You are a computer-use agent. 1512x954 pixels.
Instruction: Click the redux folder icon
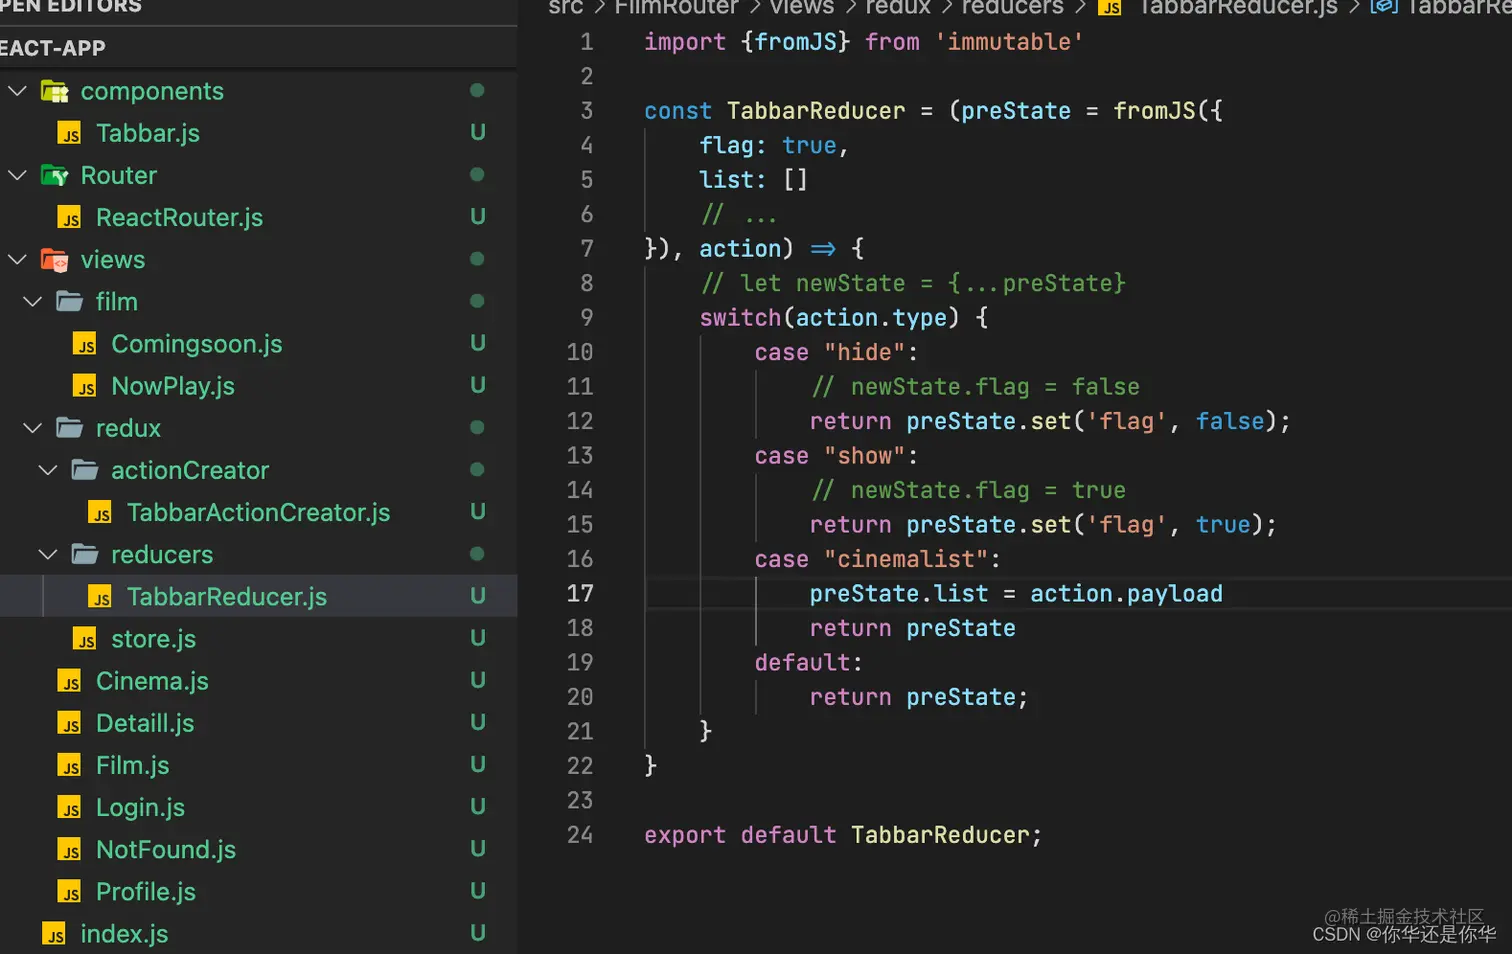coord(69,428)
